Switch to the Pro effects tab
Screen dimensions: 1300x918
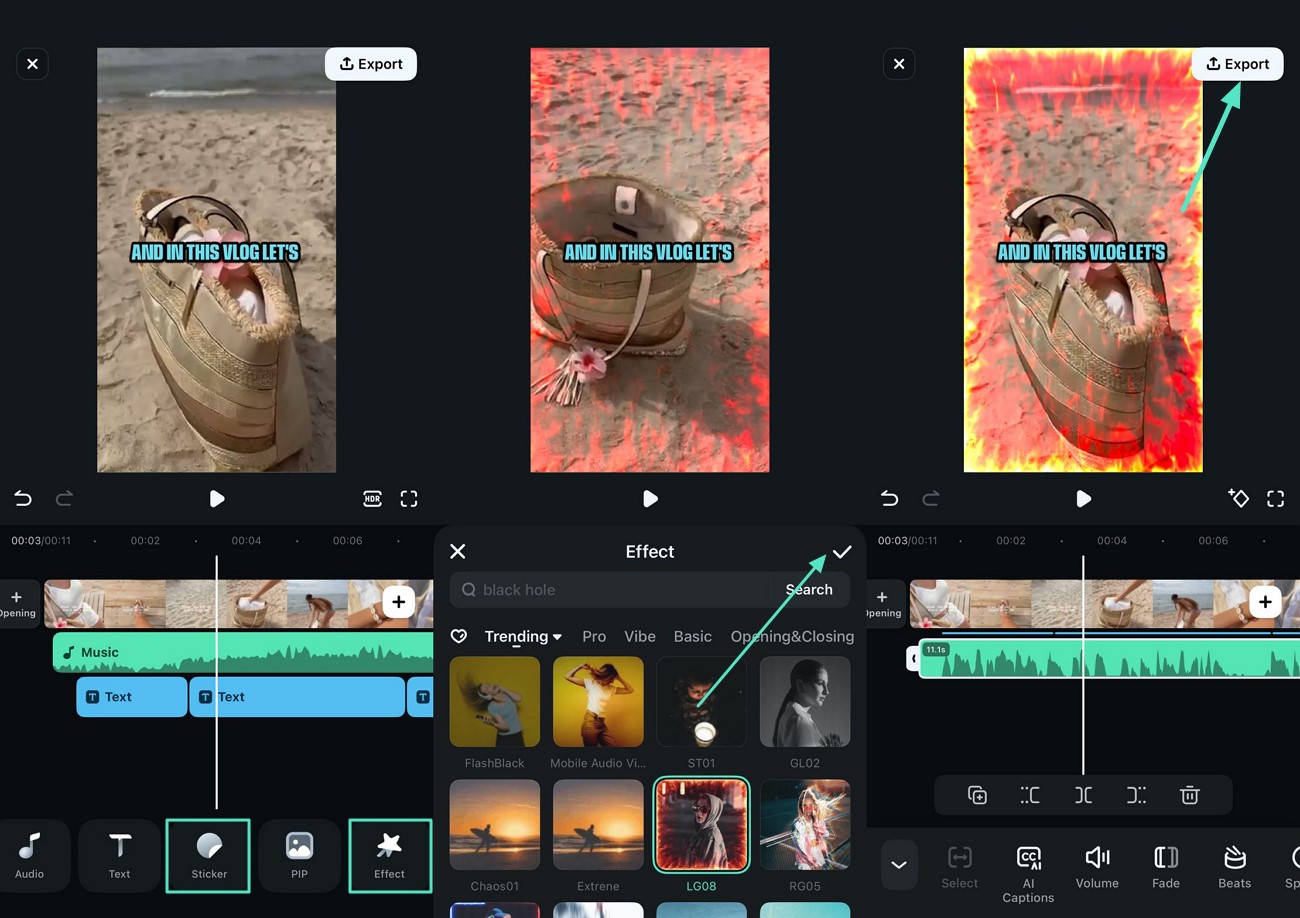click(x=594, y=636)
